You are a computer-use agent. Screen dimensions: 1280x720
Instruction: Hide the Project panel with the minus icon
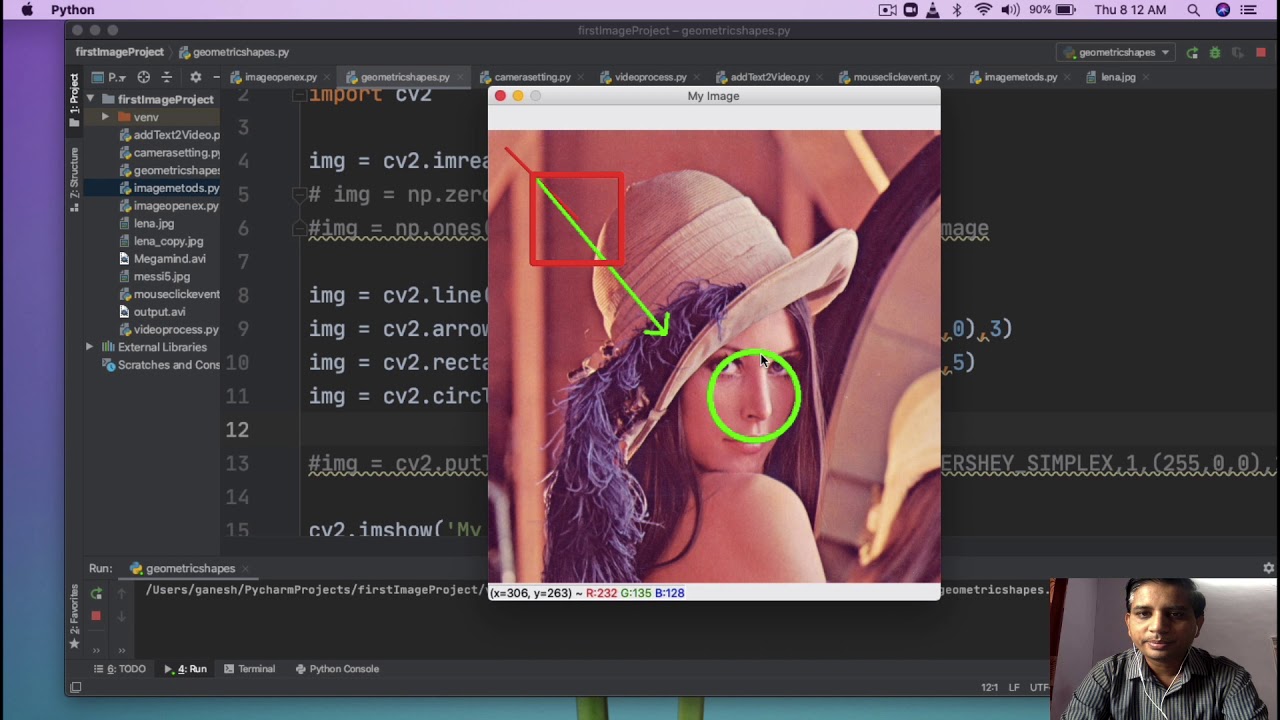click(x=217, y=77)
